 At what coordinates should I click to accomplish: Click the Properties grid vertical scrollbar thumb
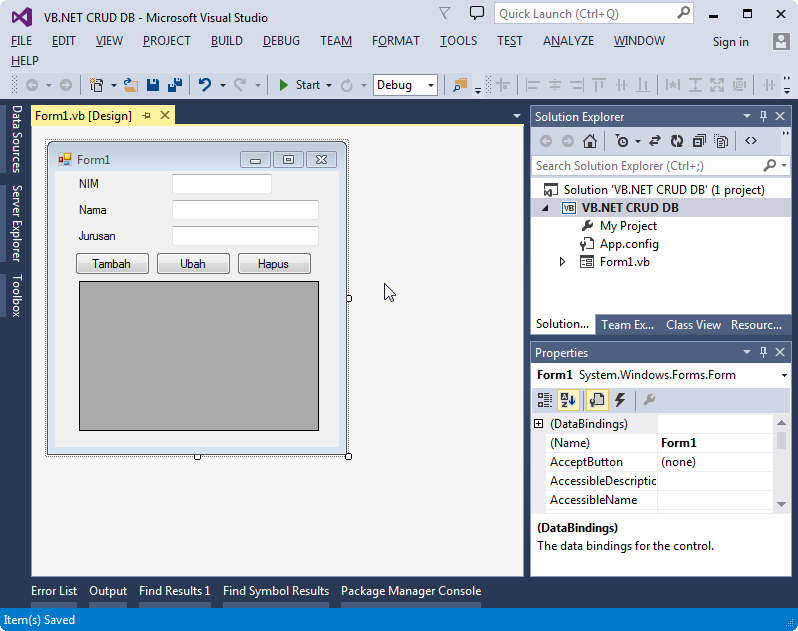pos(782,440)
